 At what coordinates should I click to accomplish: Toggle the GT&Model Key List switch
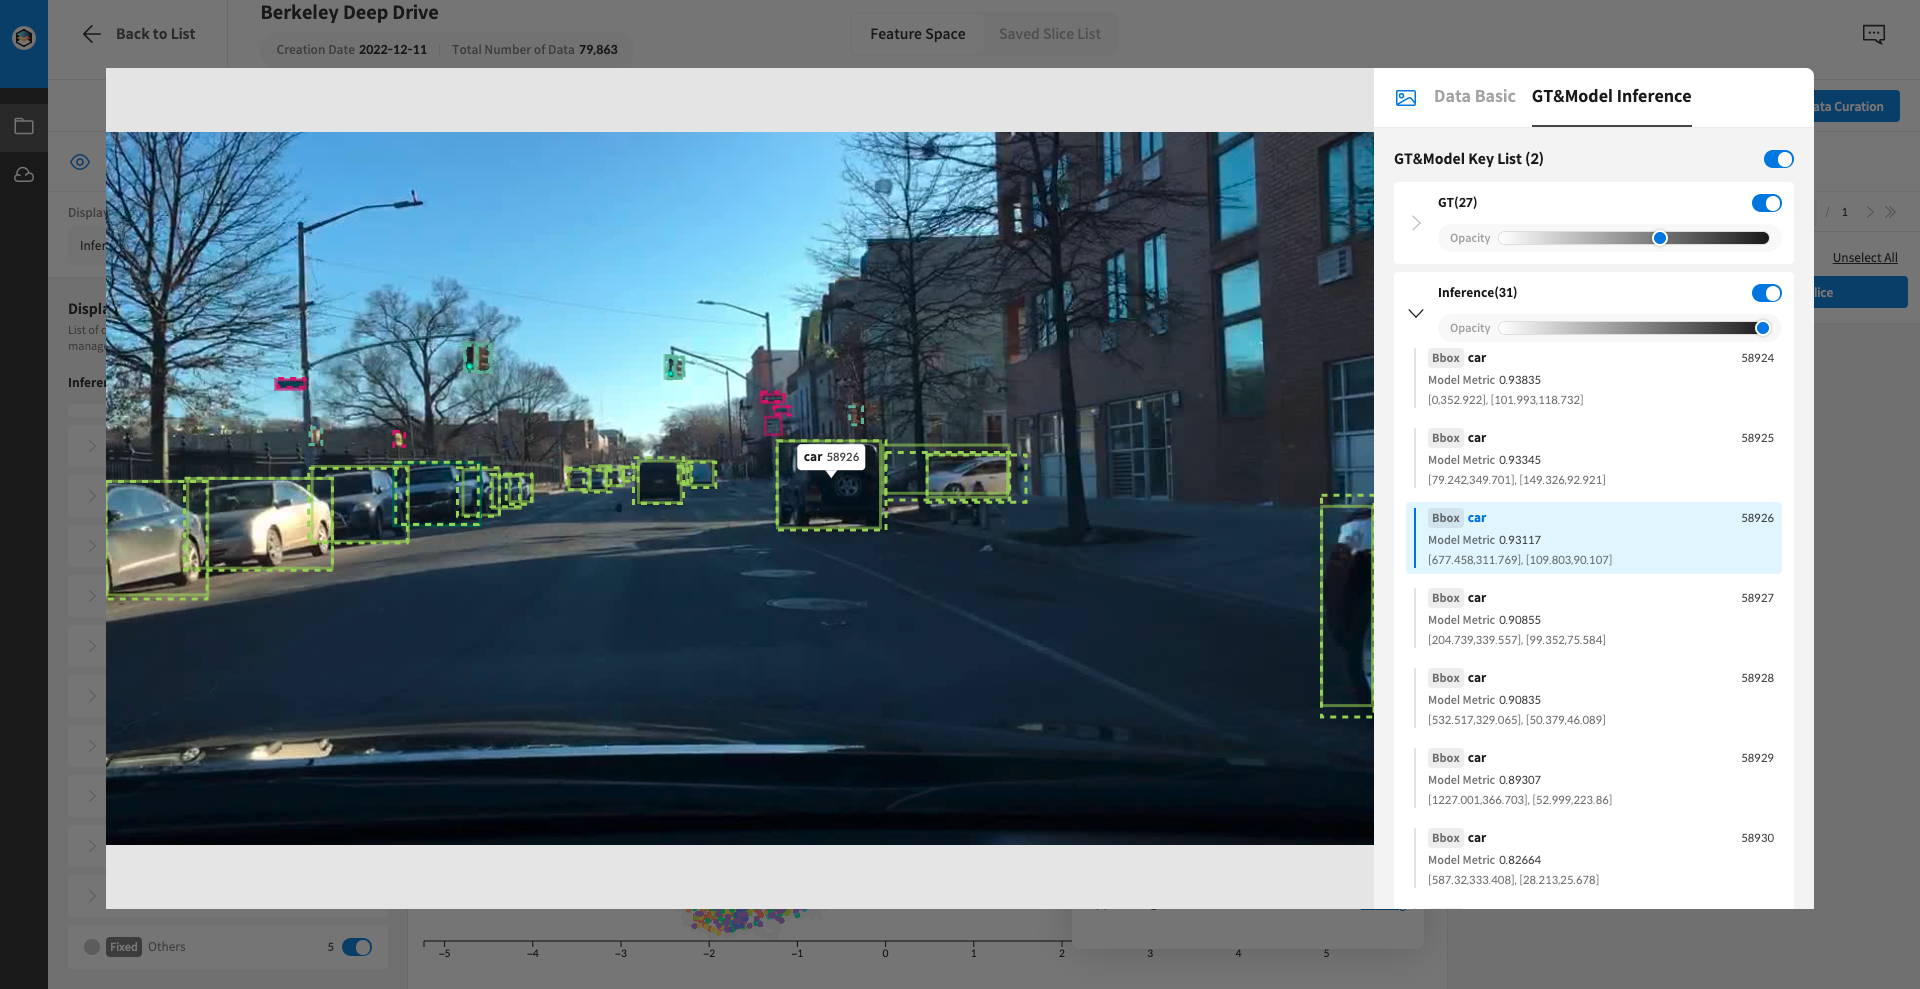click(1778, 159)
